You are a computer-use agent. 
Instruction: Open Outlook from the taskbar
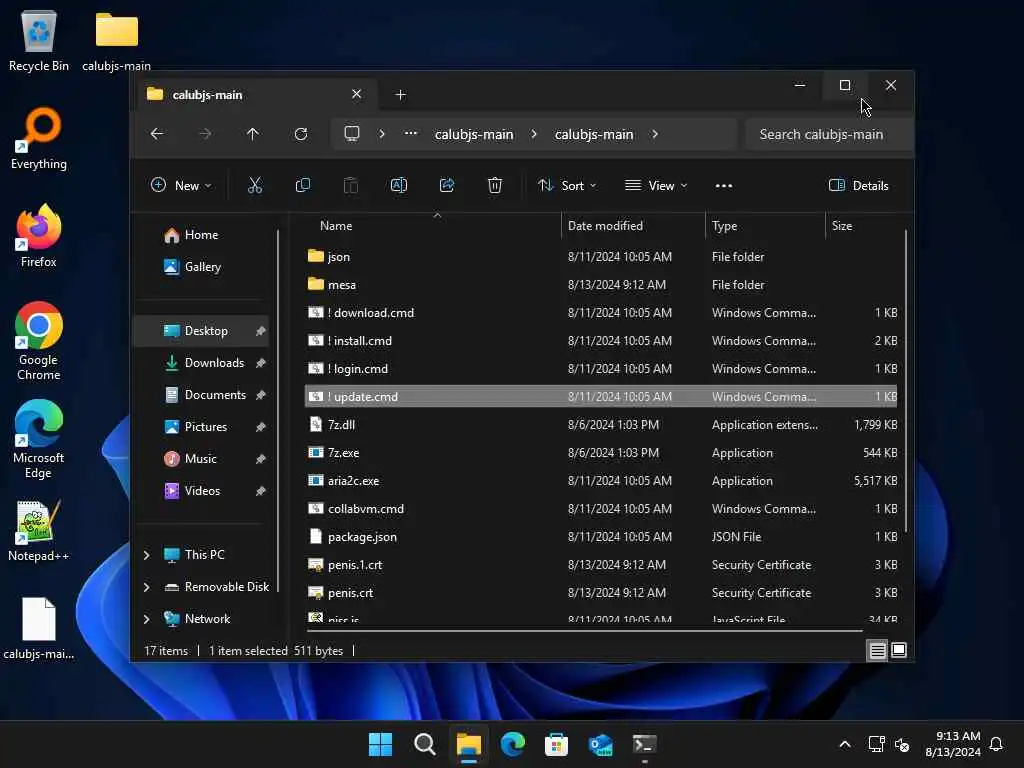click(600, 744)
